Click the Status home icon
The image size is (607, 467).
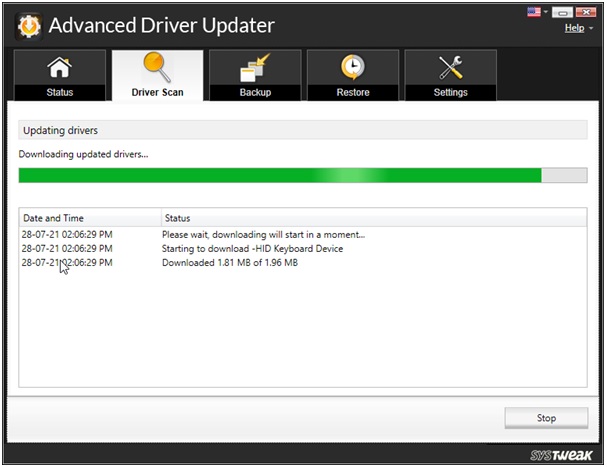(x=60, y=67)
